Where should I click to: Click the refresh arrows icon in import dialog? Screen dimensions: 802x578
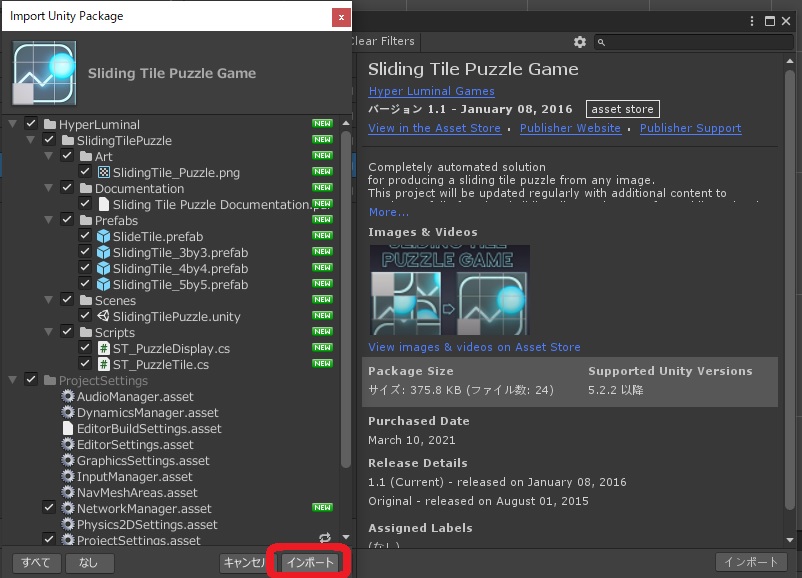(325, 538)
